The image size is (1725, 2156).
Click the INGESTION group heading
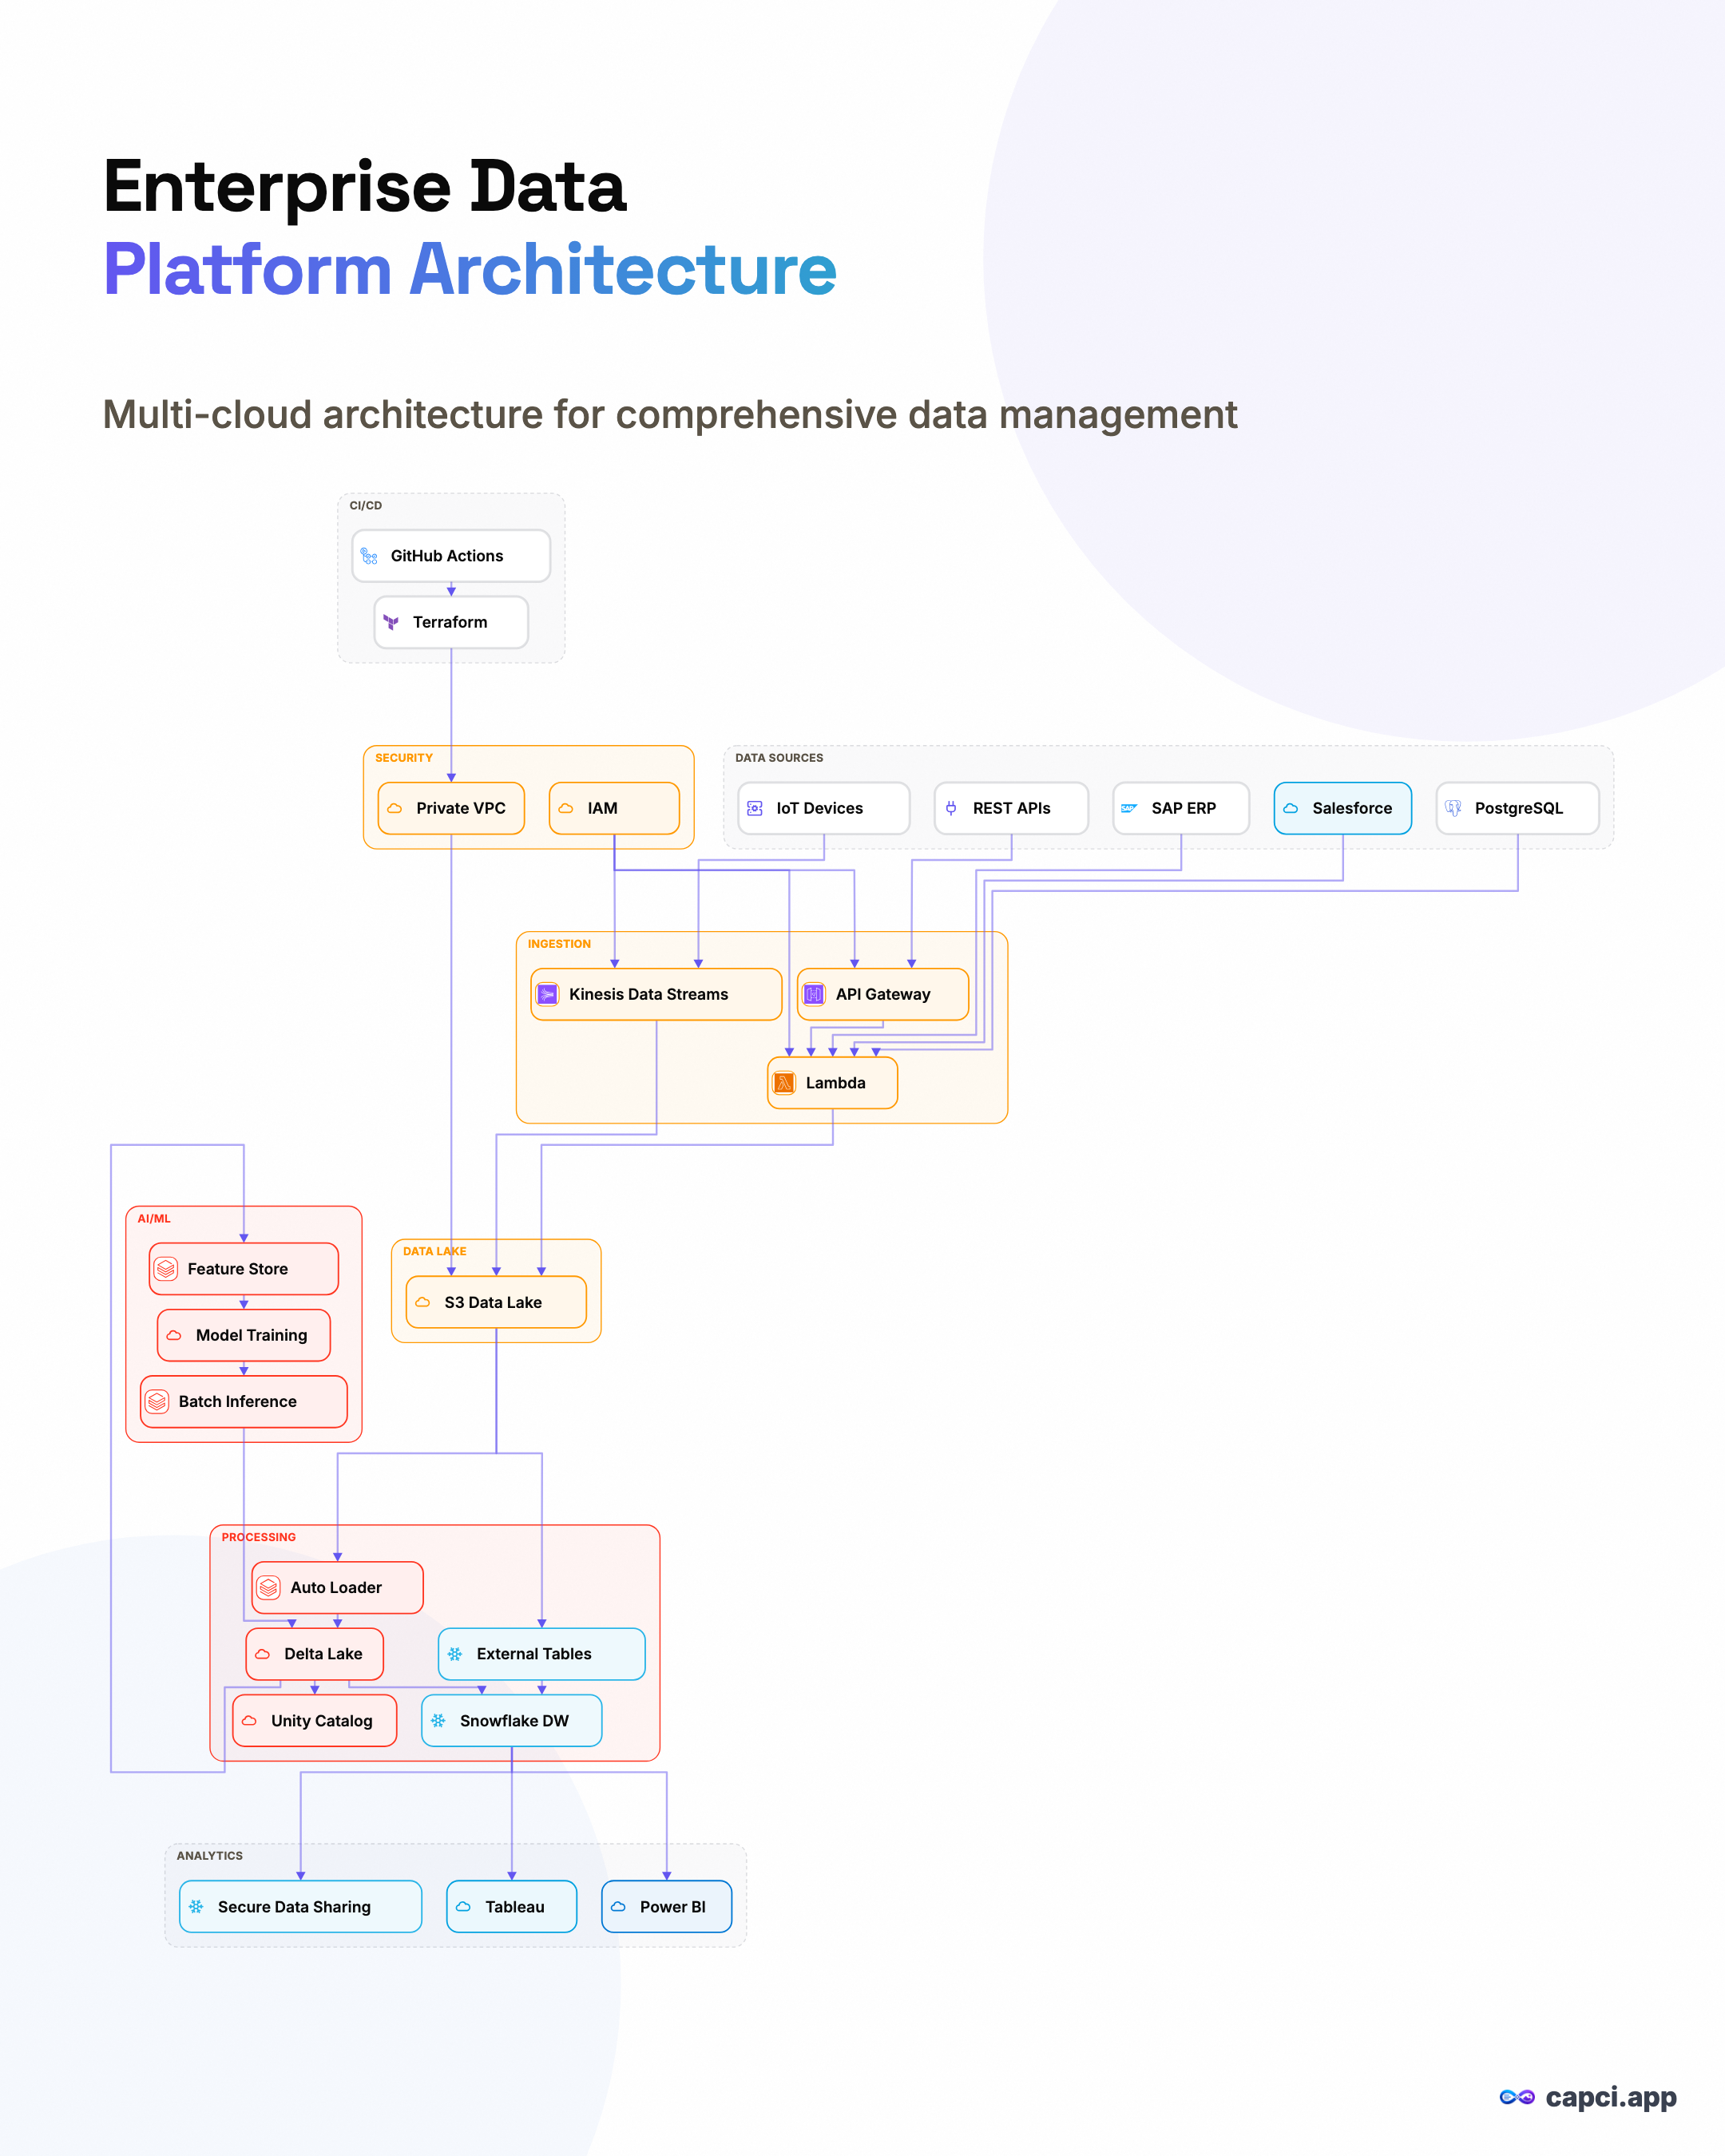click(559, 944)
